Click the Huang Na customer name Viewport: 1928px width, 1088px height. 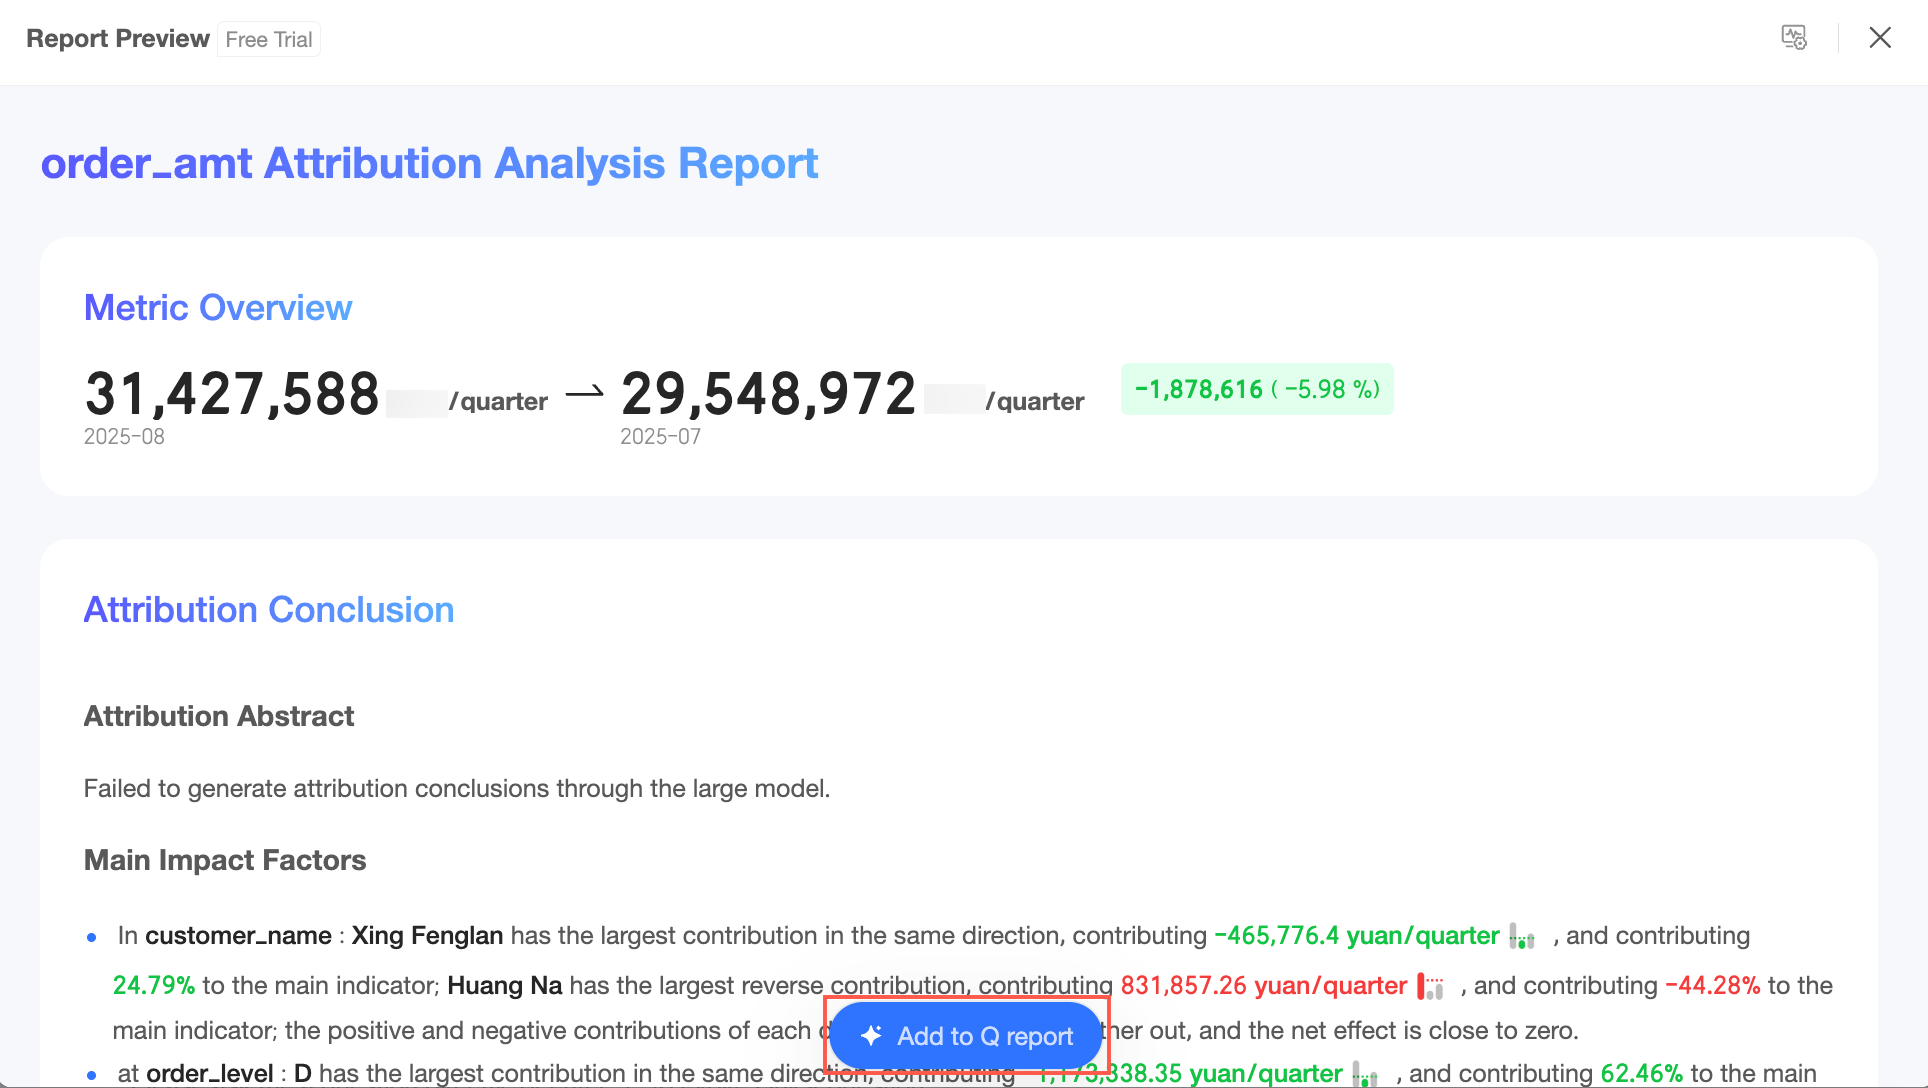click(x=504, y=986)
